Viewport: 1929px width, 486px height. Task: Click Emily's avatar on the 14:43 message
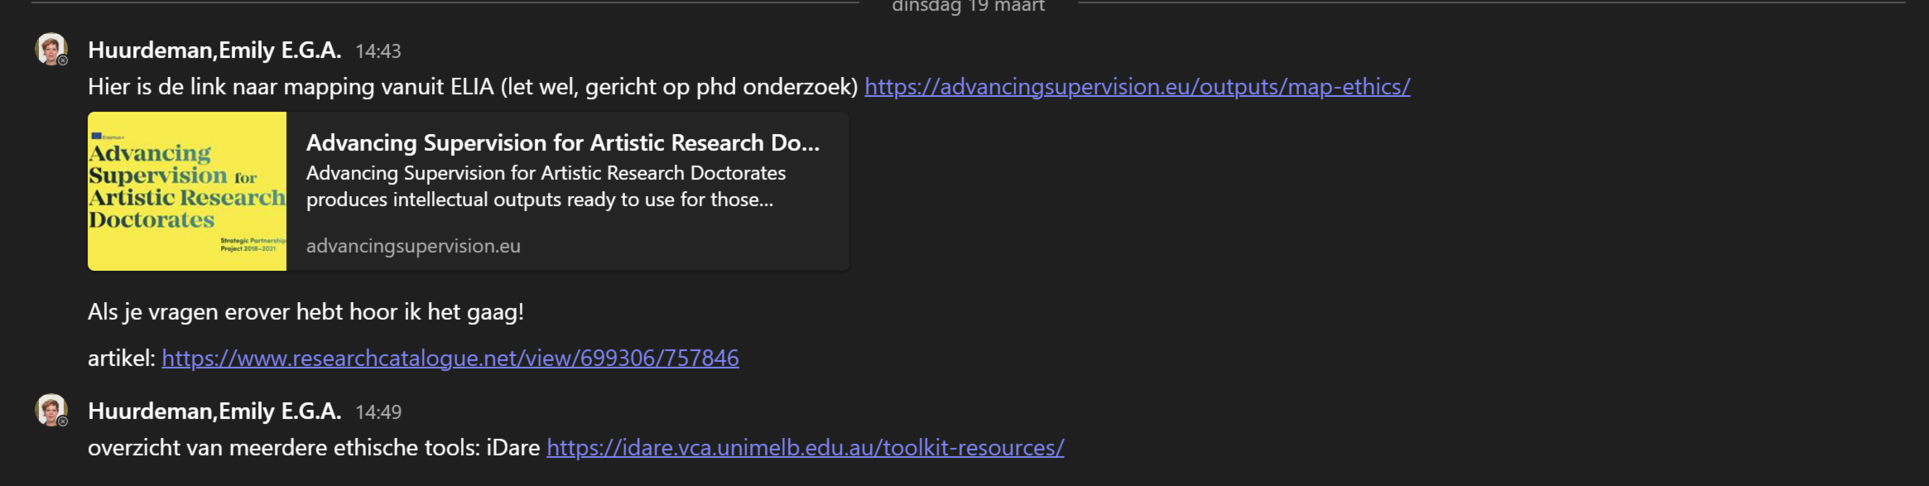pyautogui.click(x=50, y=47)
